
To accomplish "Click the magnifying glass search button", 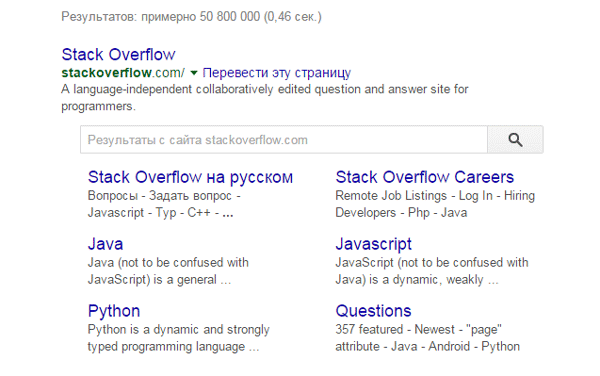I will click(x=515, y=140).
